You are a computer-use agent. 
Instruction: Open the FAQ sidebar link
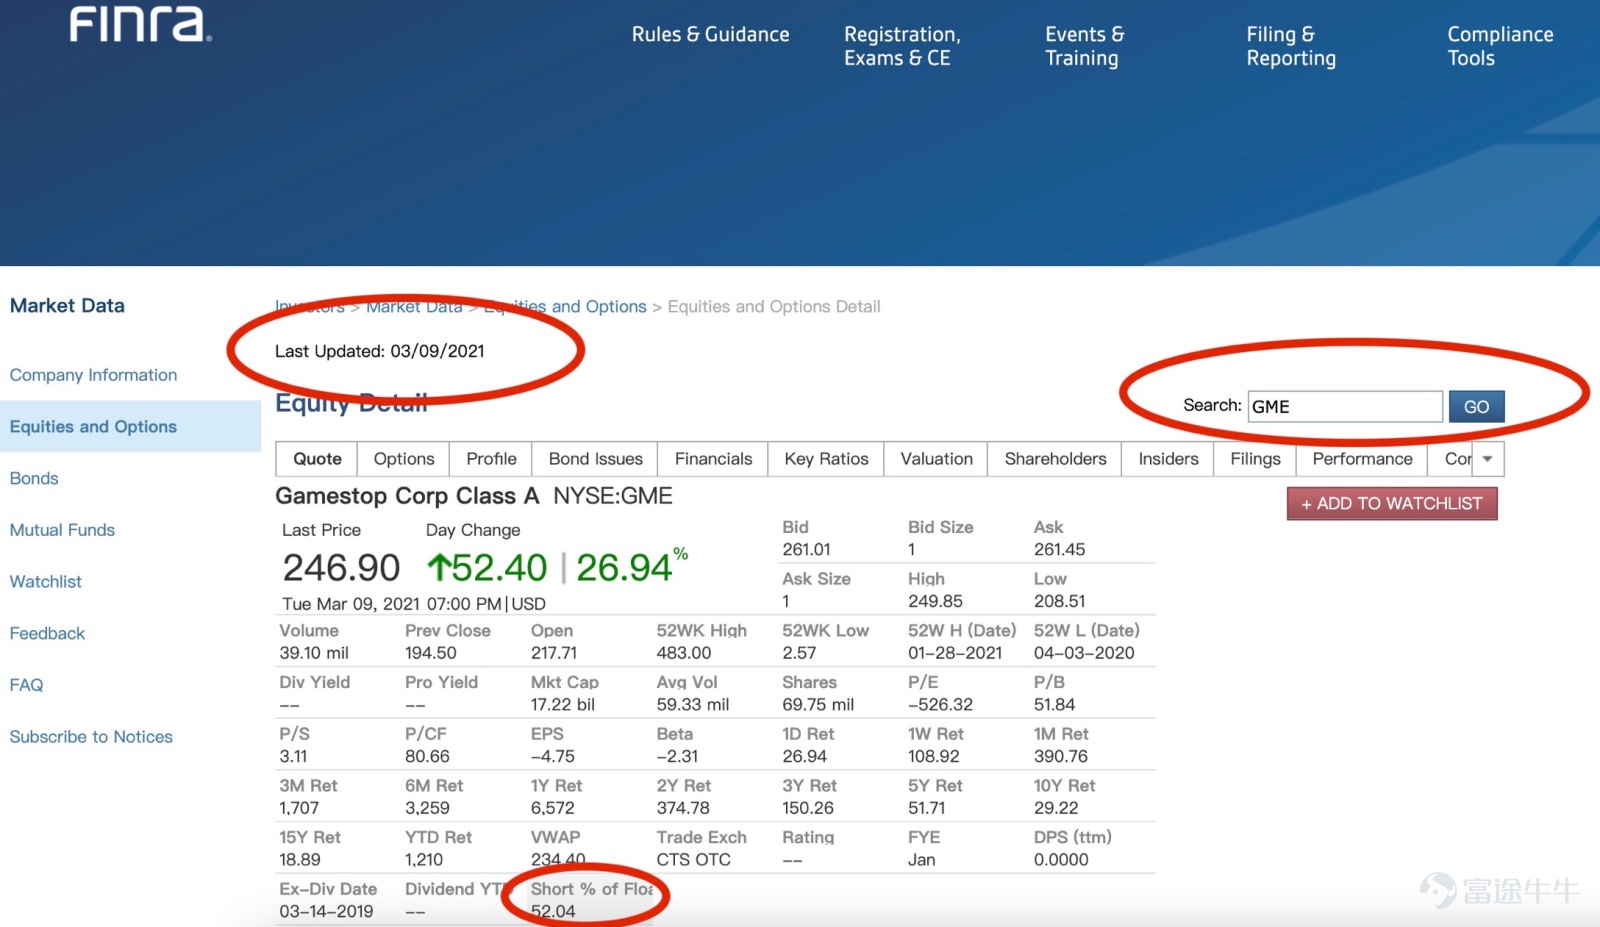coord(26,685)
